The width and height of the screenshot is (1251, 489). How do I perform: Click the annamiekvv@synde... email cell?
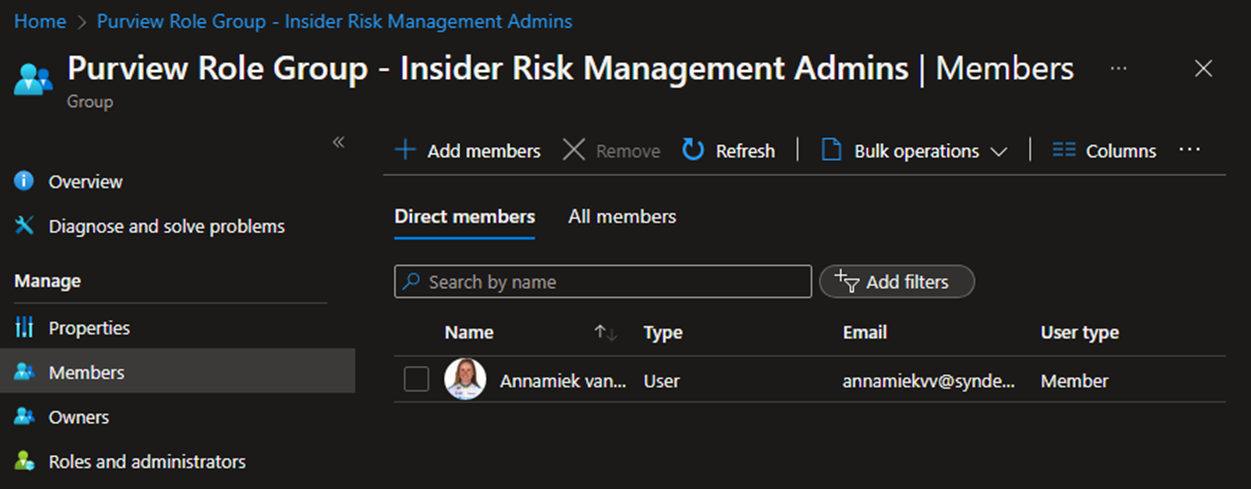[929, 381]
